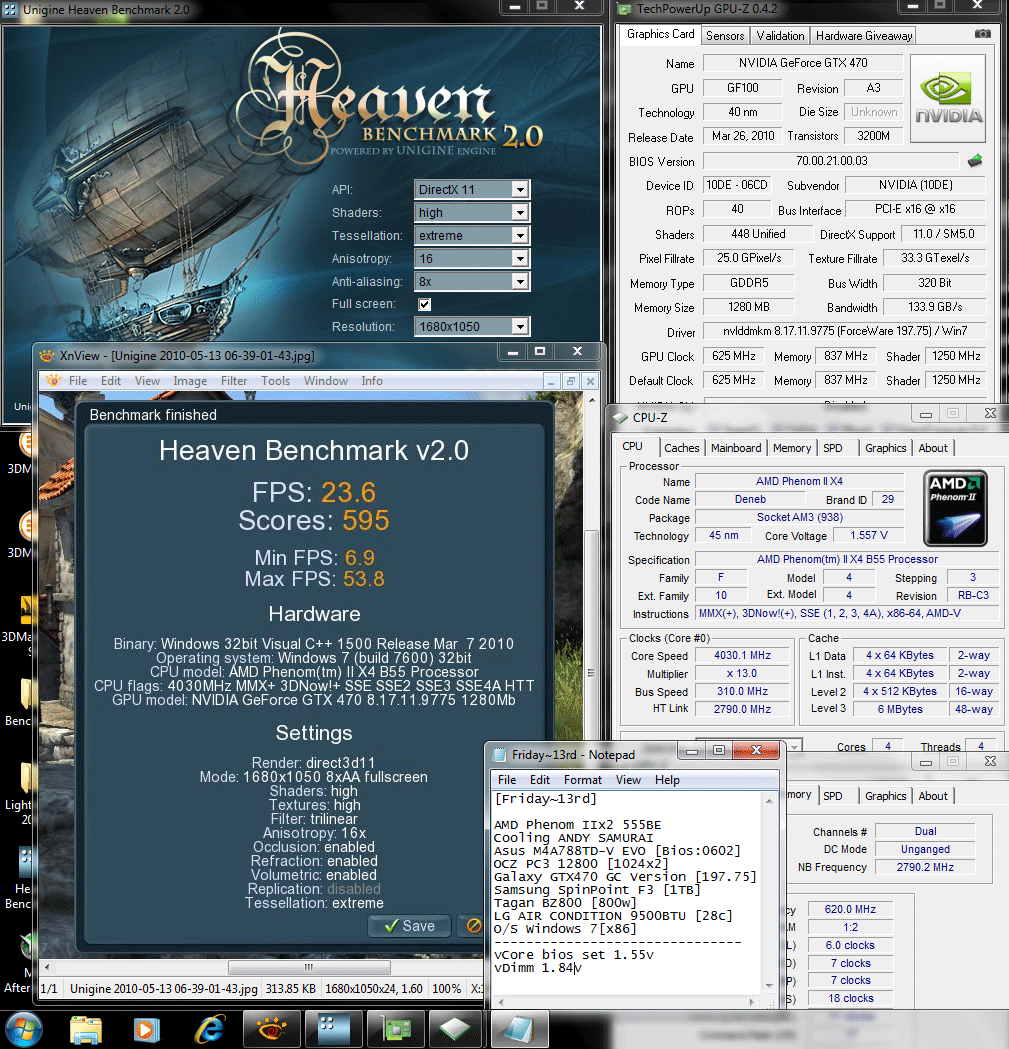Click the orange cancel icon beside Save

point(473,926)
